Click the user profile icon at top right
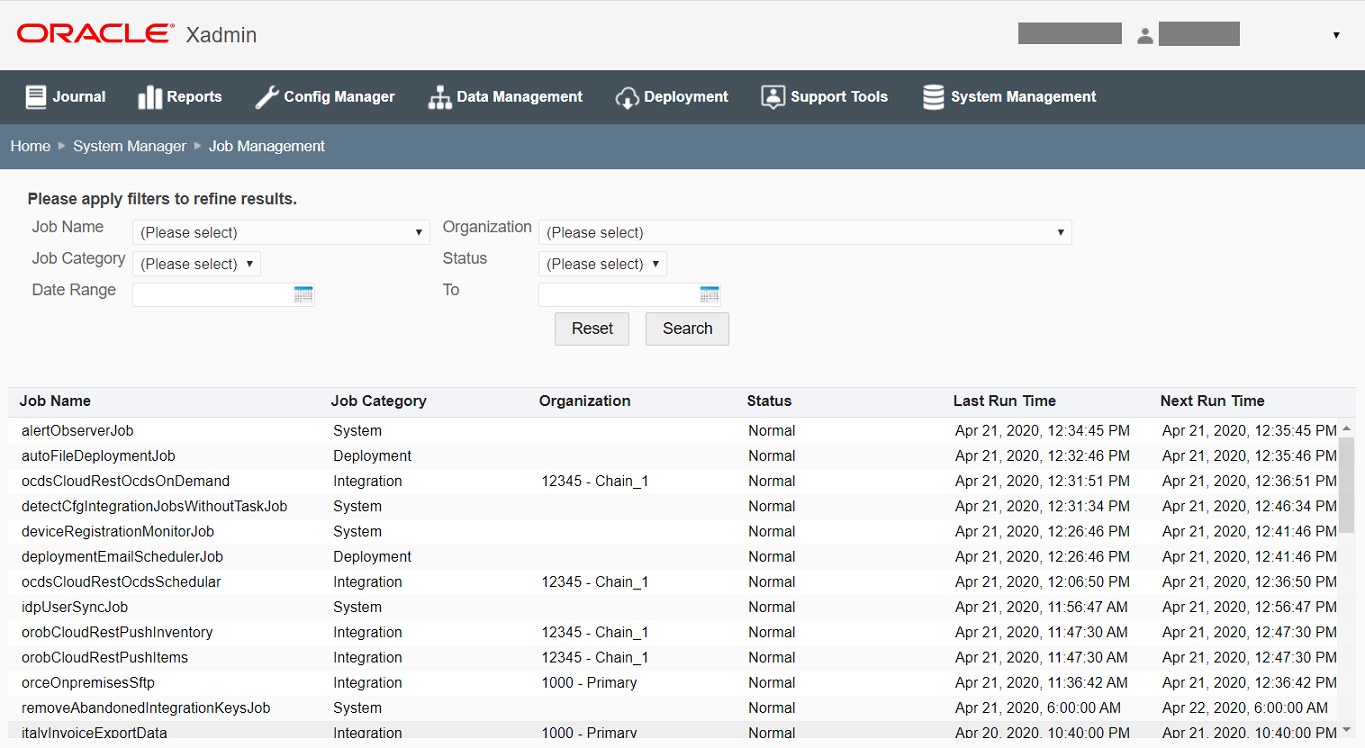Screen dimensions: 1365x748 [x=1145, y=33]
